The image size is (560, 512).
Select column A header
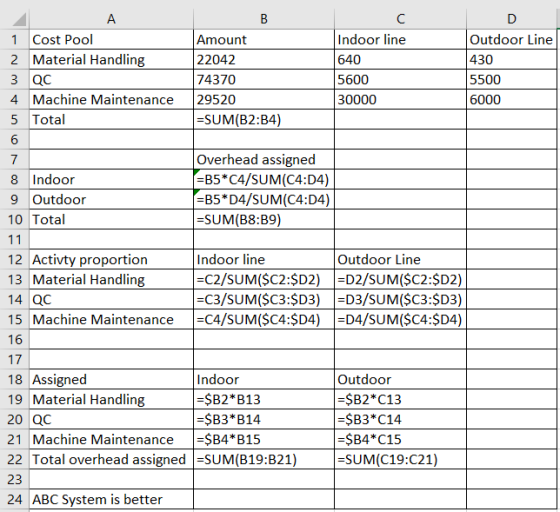(111, 19)
